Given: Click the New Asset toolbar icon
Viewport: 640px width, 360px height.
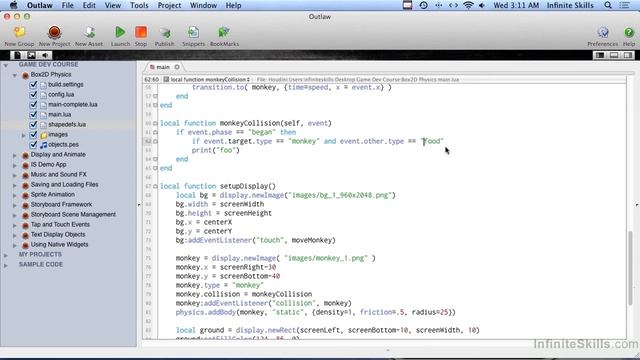Looking at the screenshot, I should 89,32.
